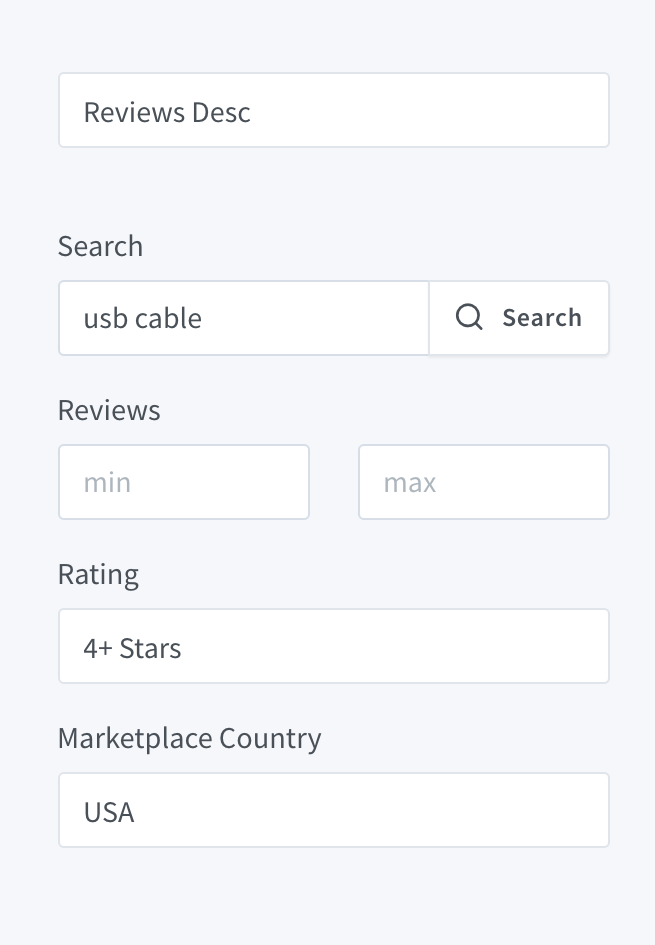Click the bold Search text on the button
The height and width of the screenshot is (945, 655).
coord(542,318)
